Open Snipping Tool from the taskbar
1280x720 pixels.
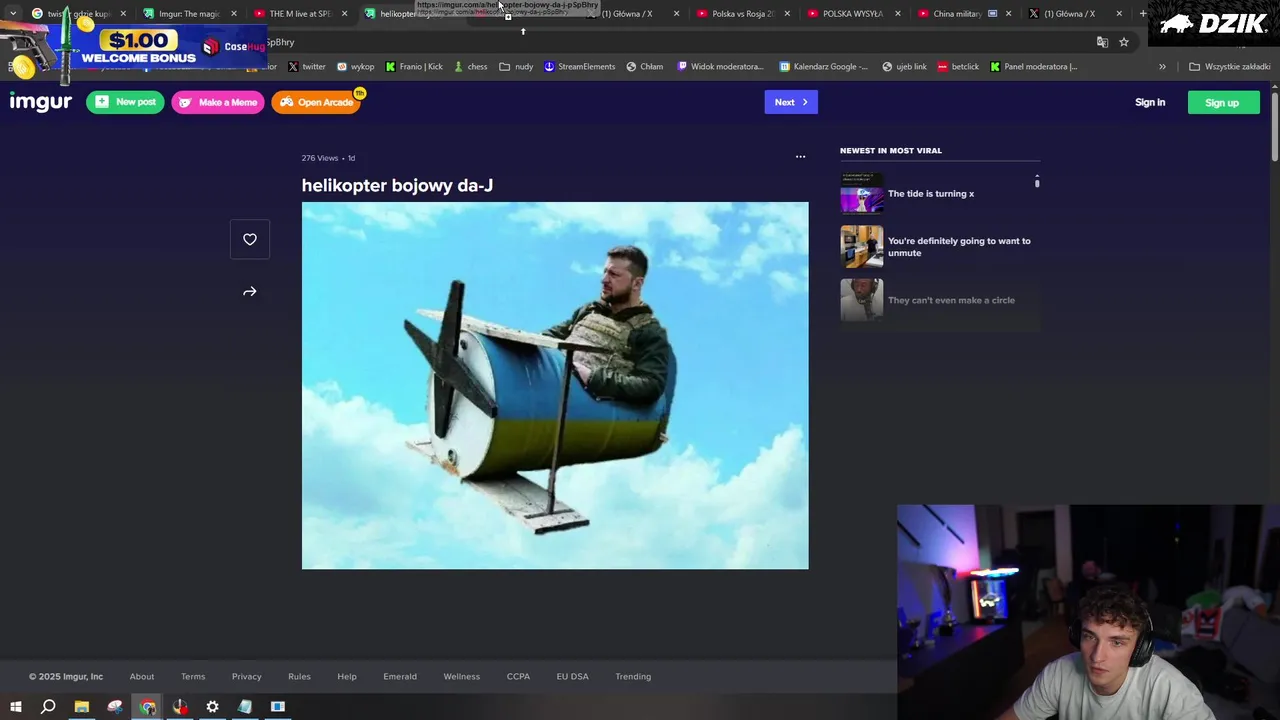coord(115,707)
